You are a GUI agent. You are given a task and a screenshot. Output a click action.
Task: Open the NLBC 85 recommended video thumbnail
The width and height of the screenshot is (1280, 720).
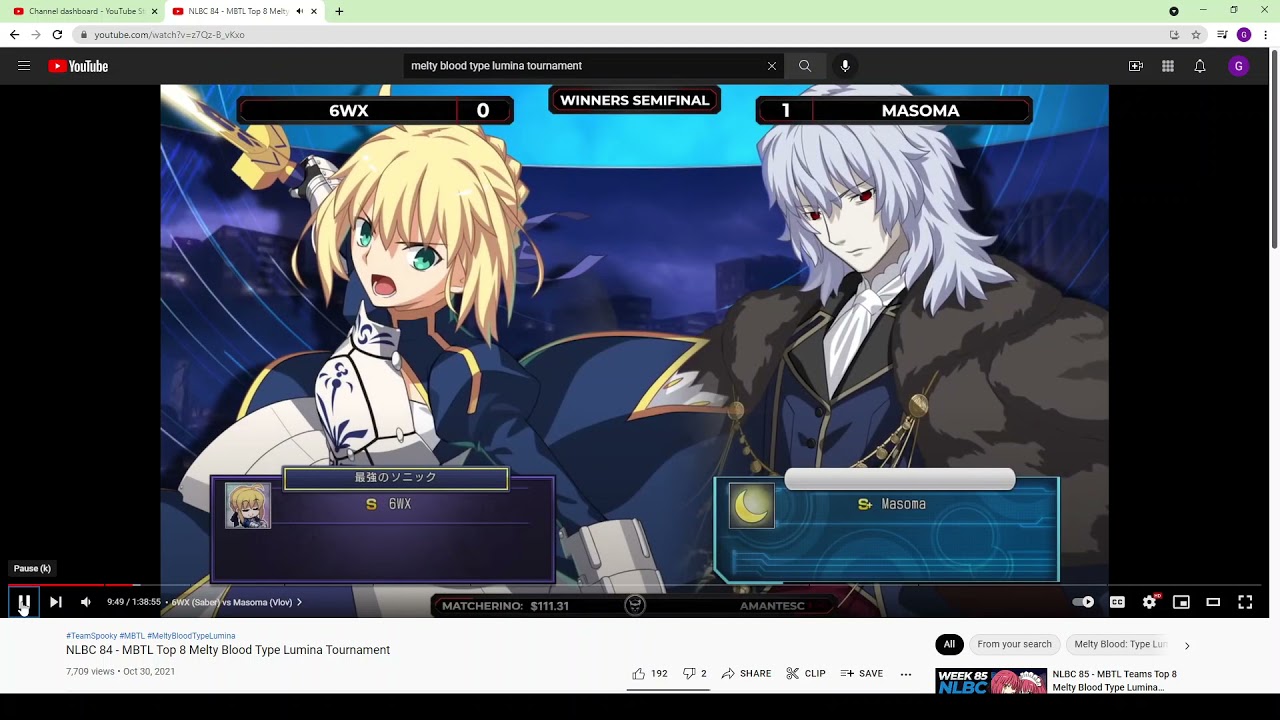(x=991, y=681)
